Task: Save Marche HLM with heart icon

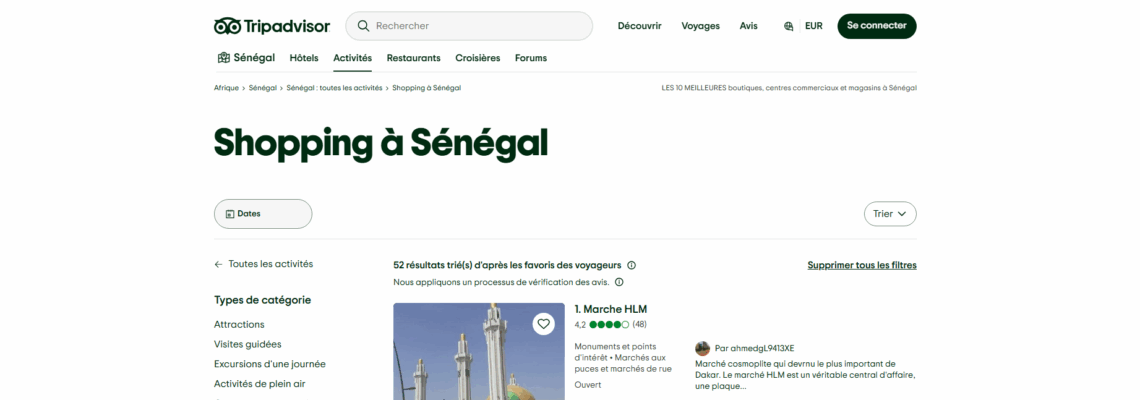Action: pos(543,324)
